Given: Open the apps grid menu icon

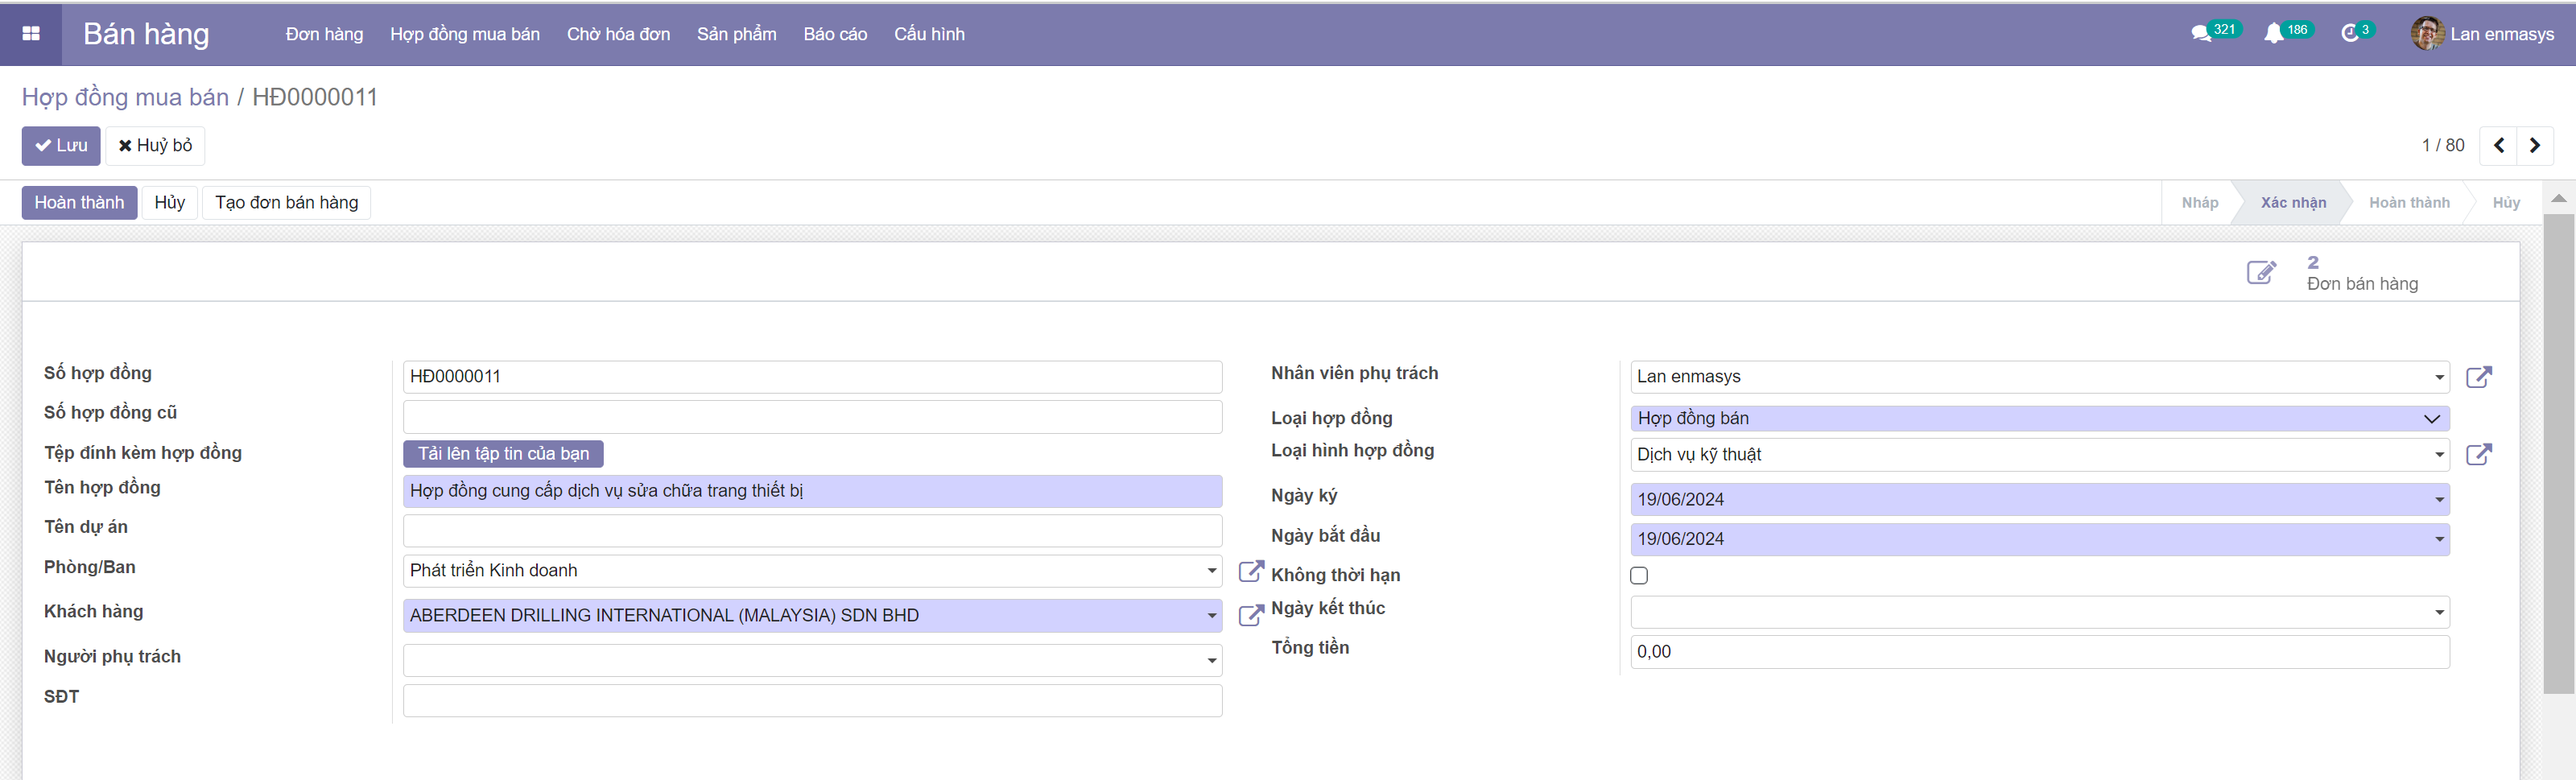Looking at the screenshot, I should pos(31,34).
